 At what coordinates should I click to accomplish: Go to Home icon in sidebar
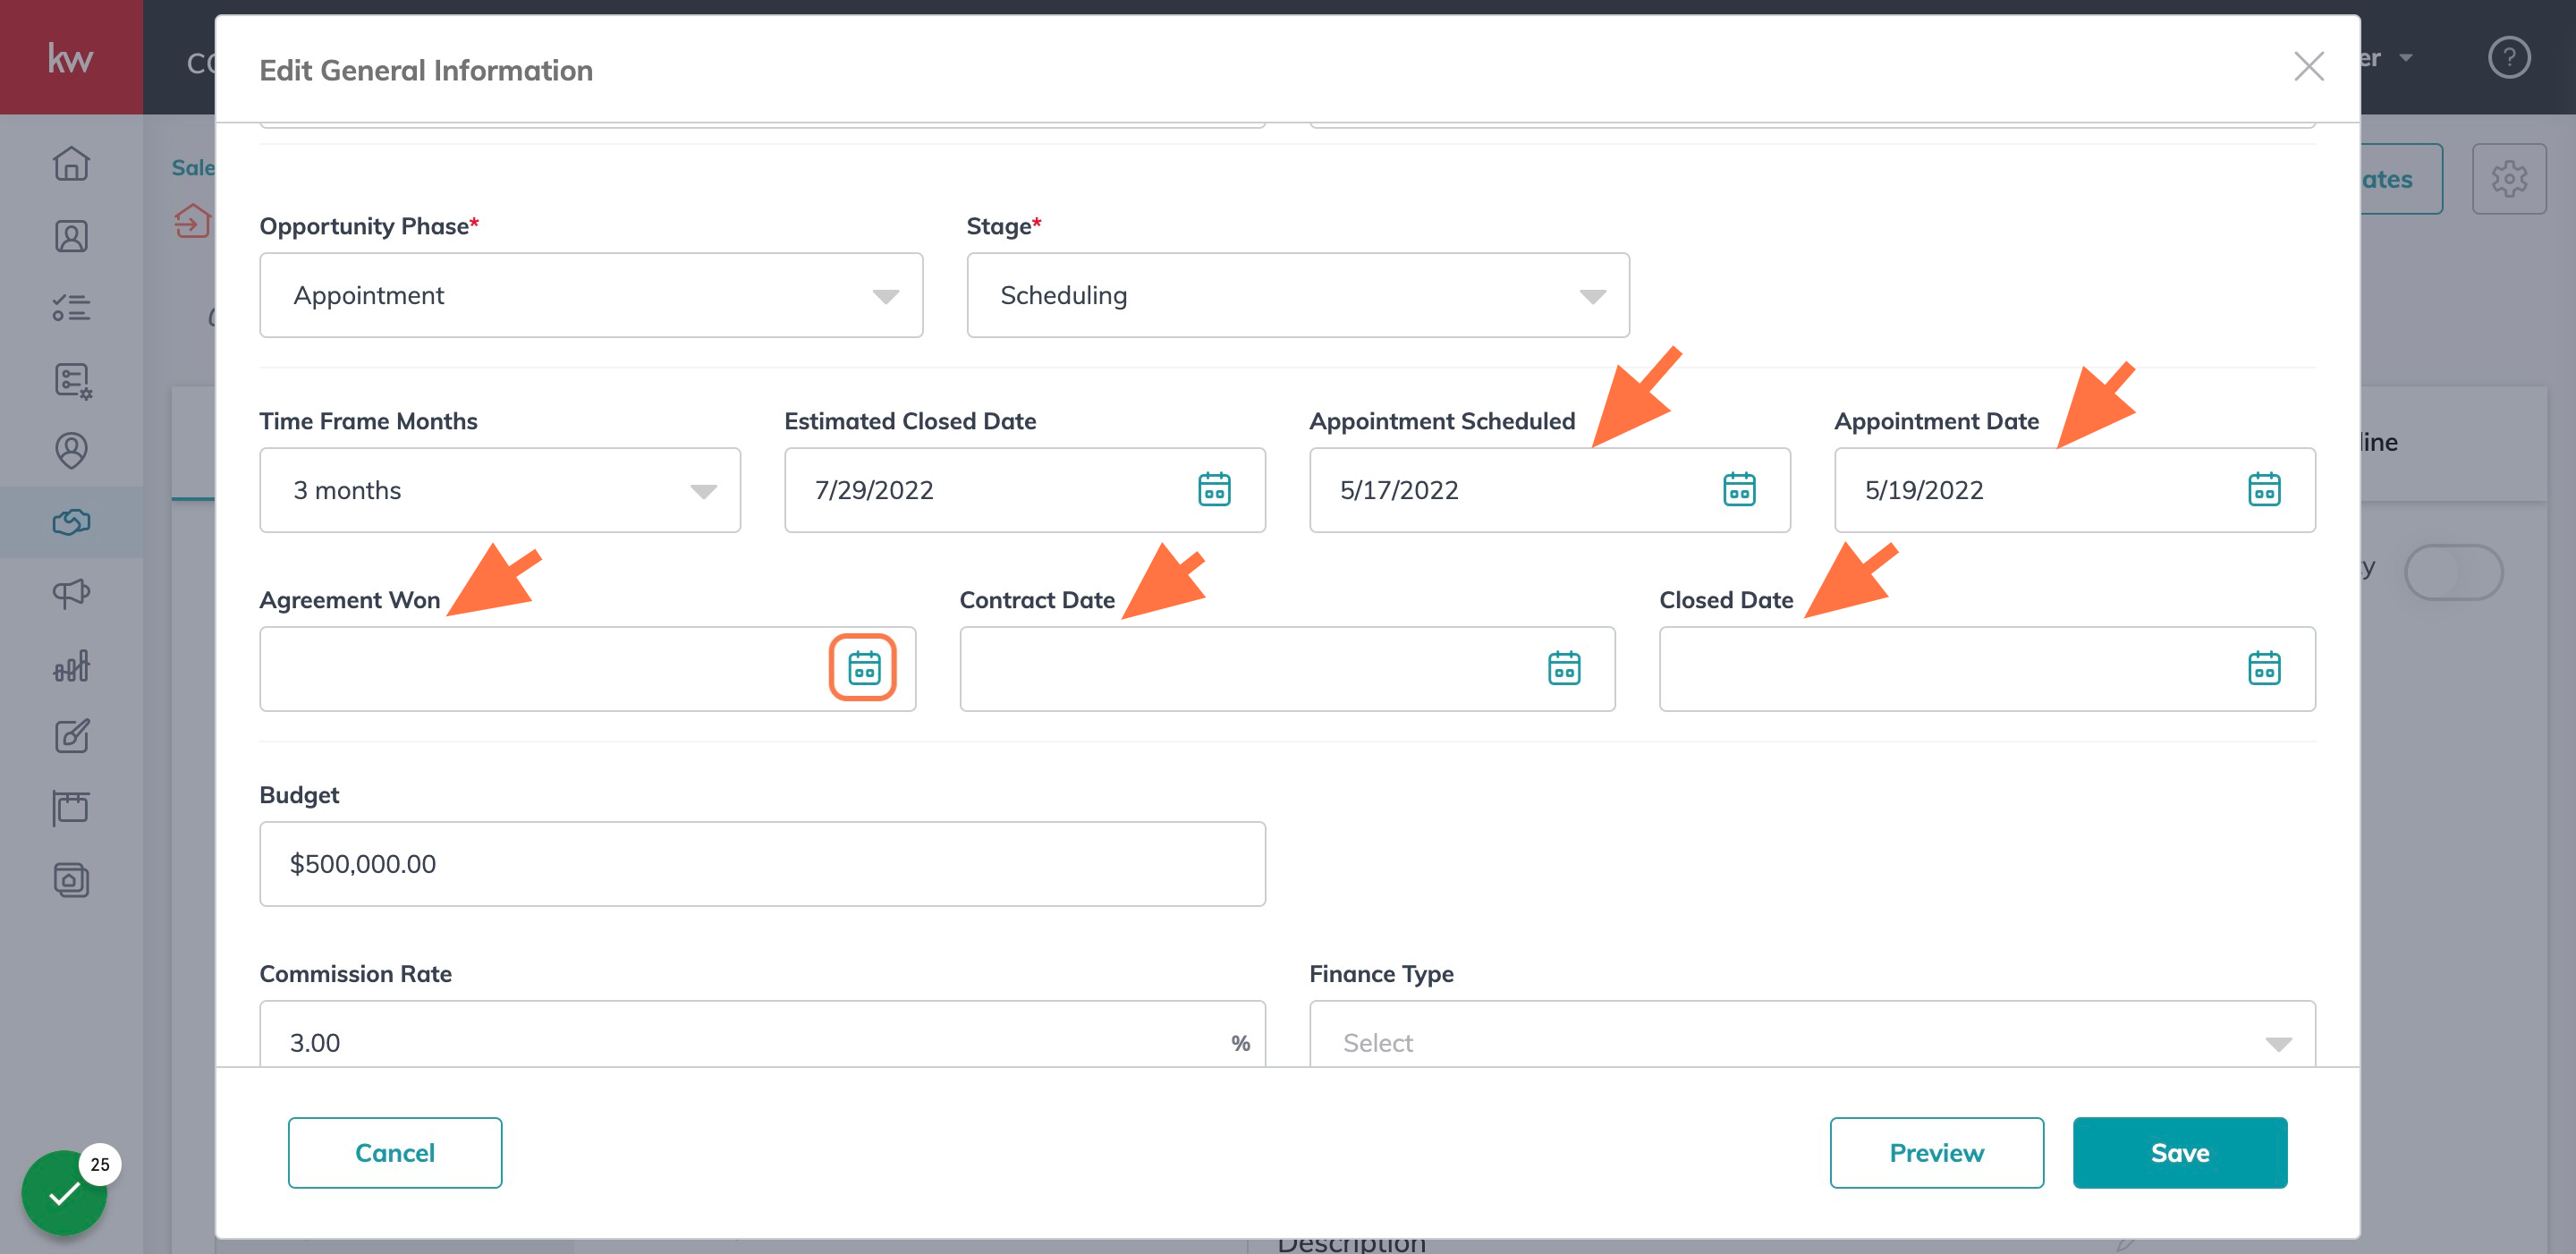pos(71,163)
